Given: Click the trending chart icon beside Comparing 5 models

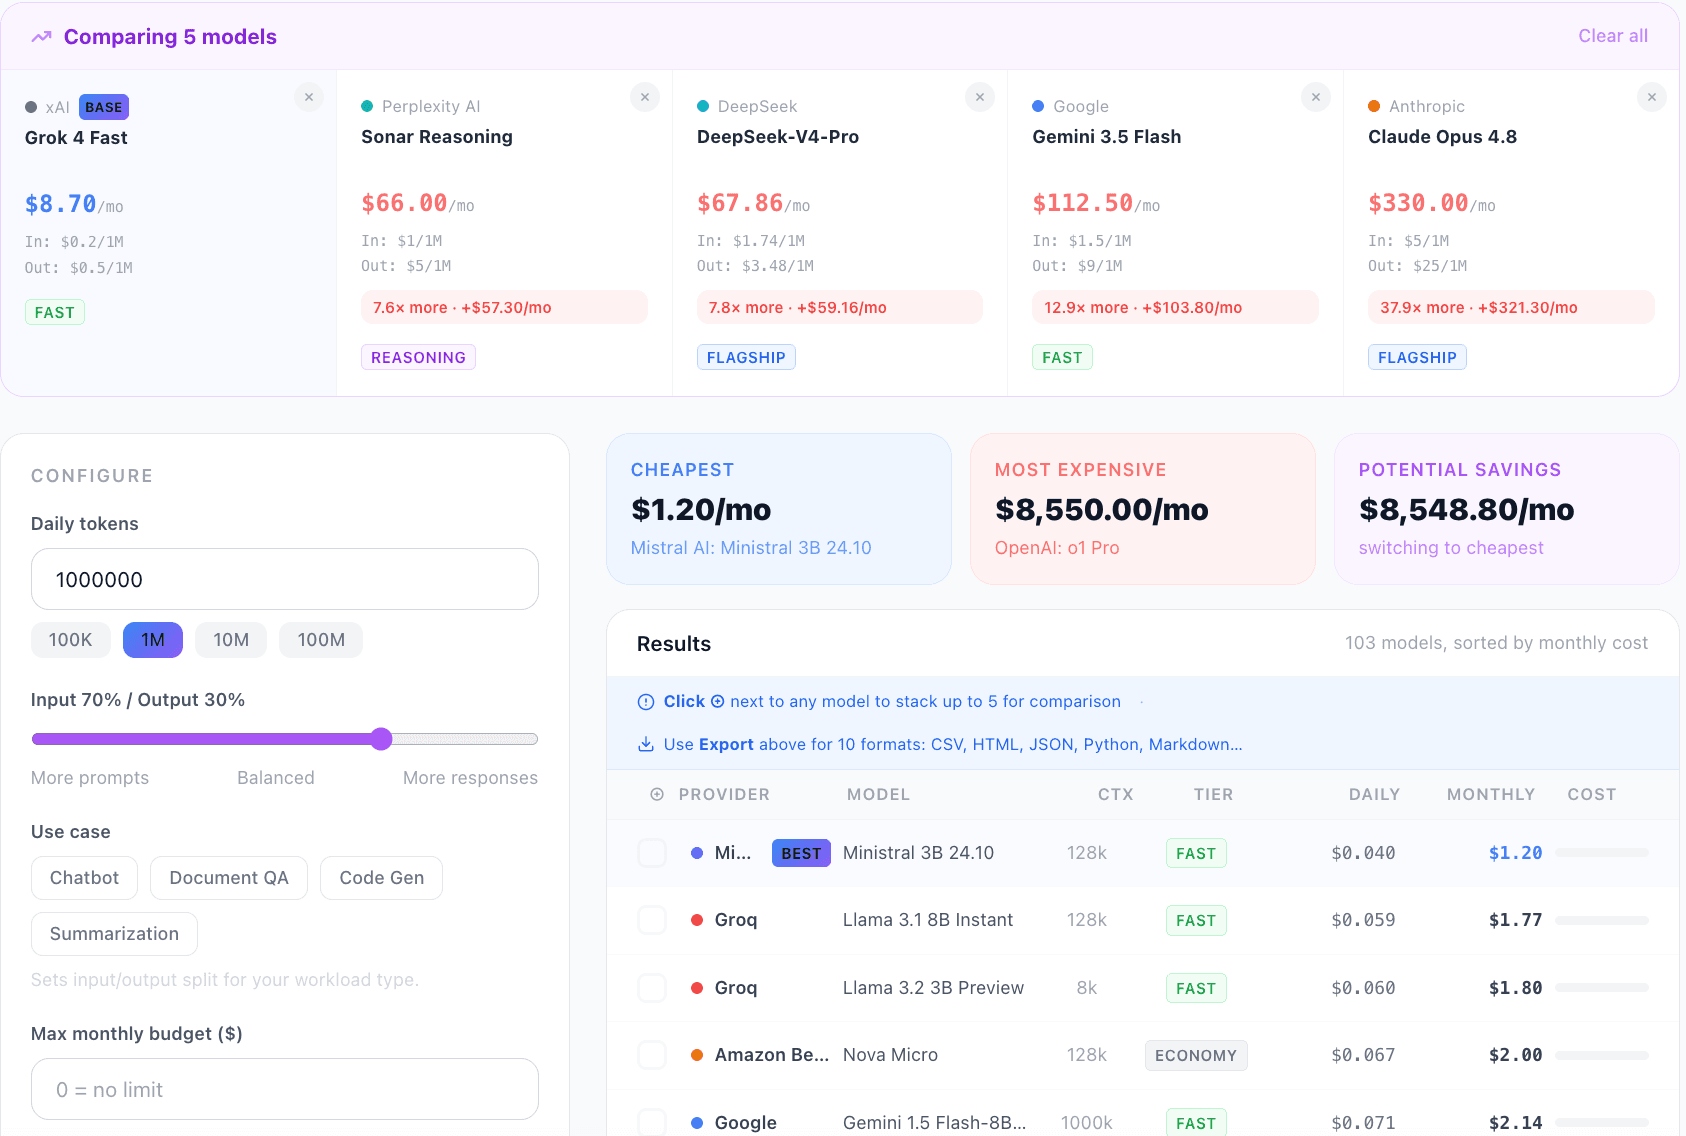Looking at the screenshot, I should (x=41, y=37).
